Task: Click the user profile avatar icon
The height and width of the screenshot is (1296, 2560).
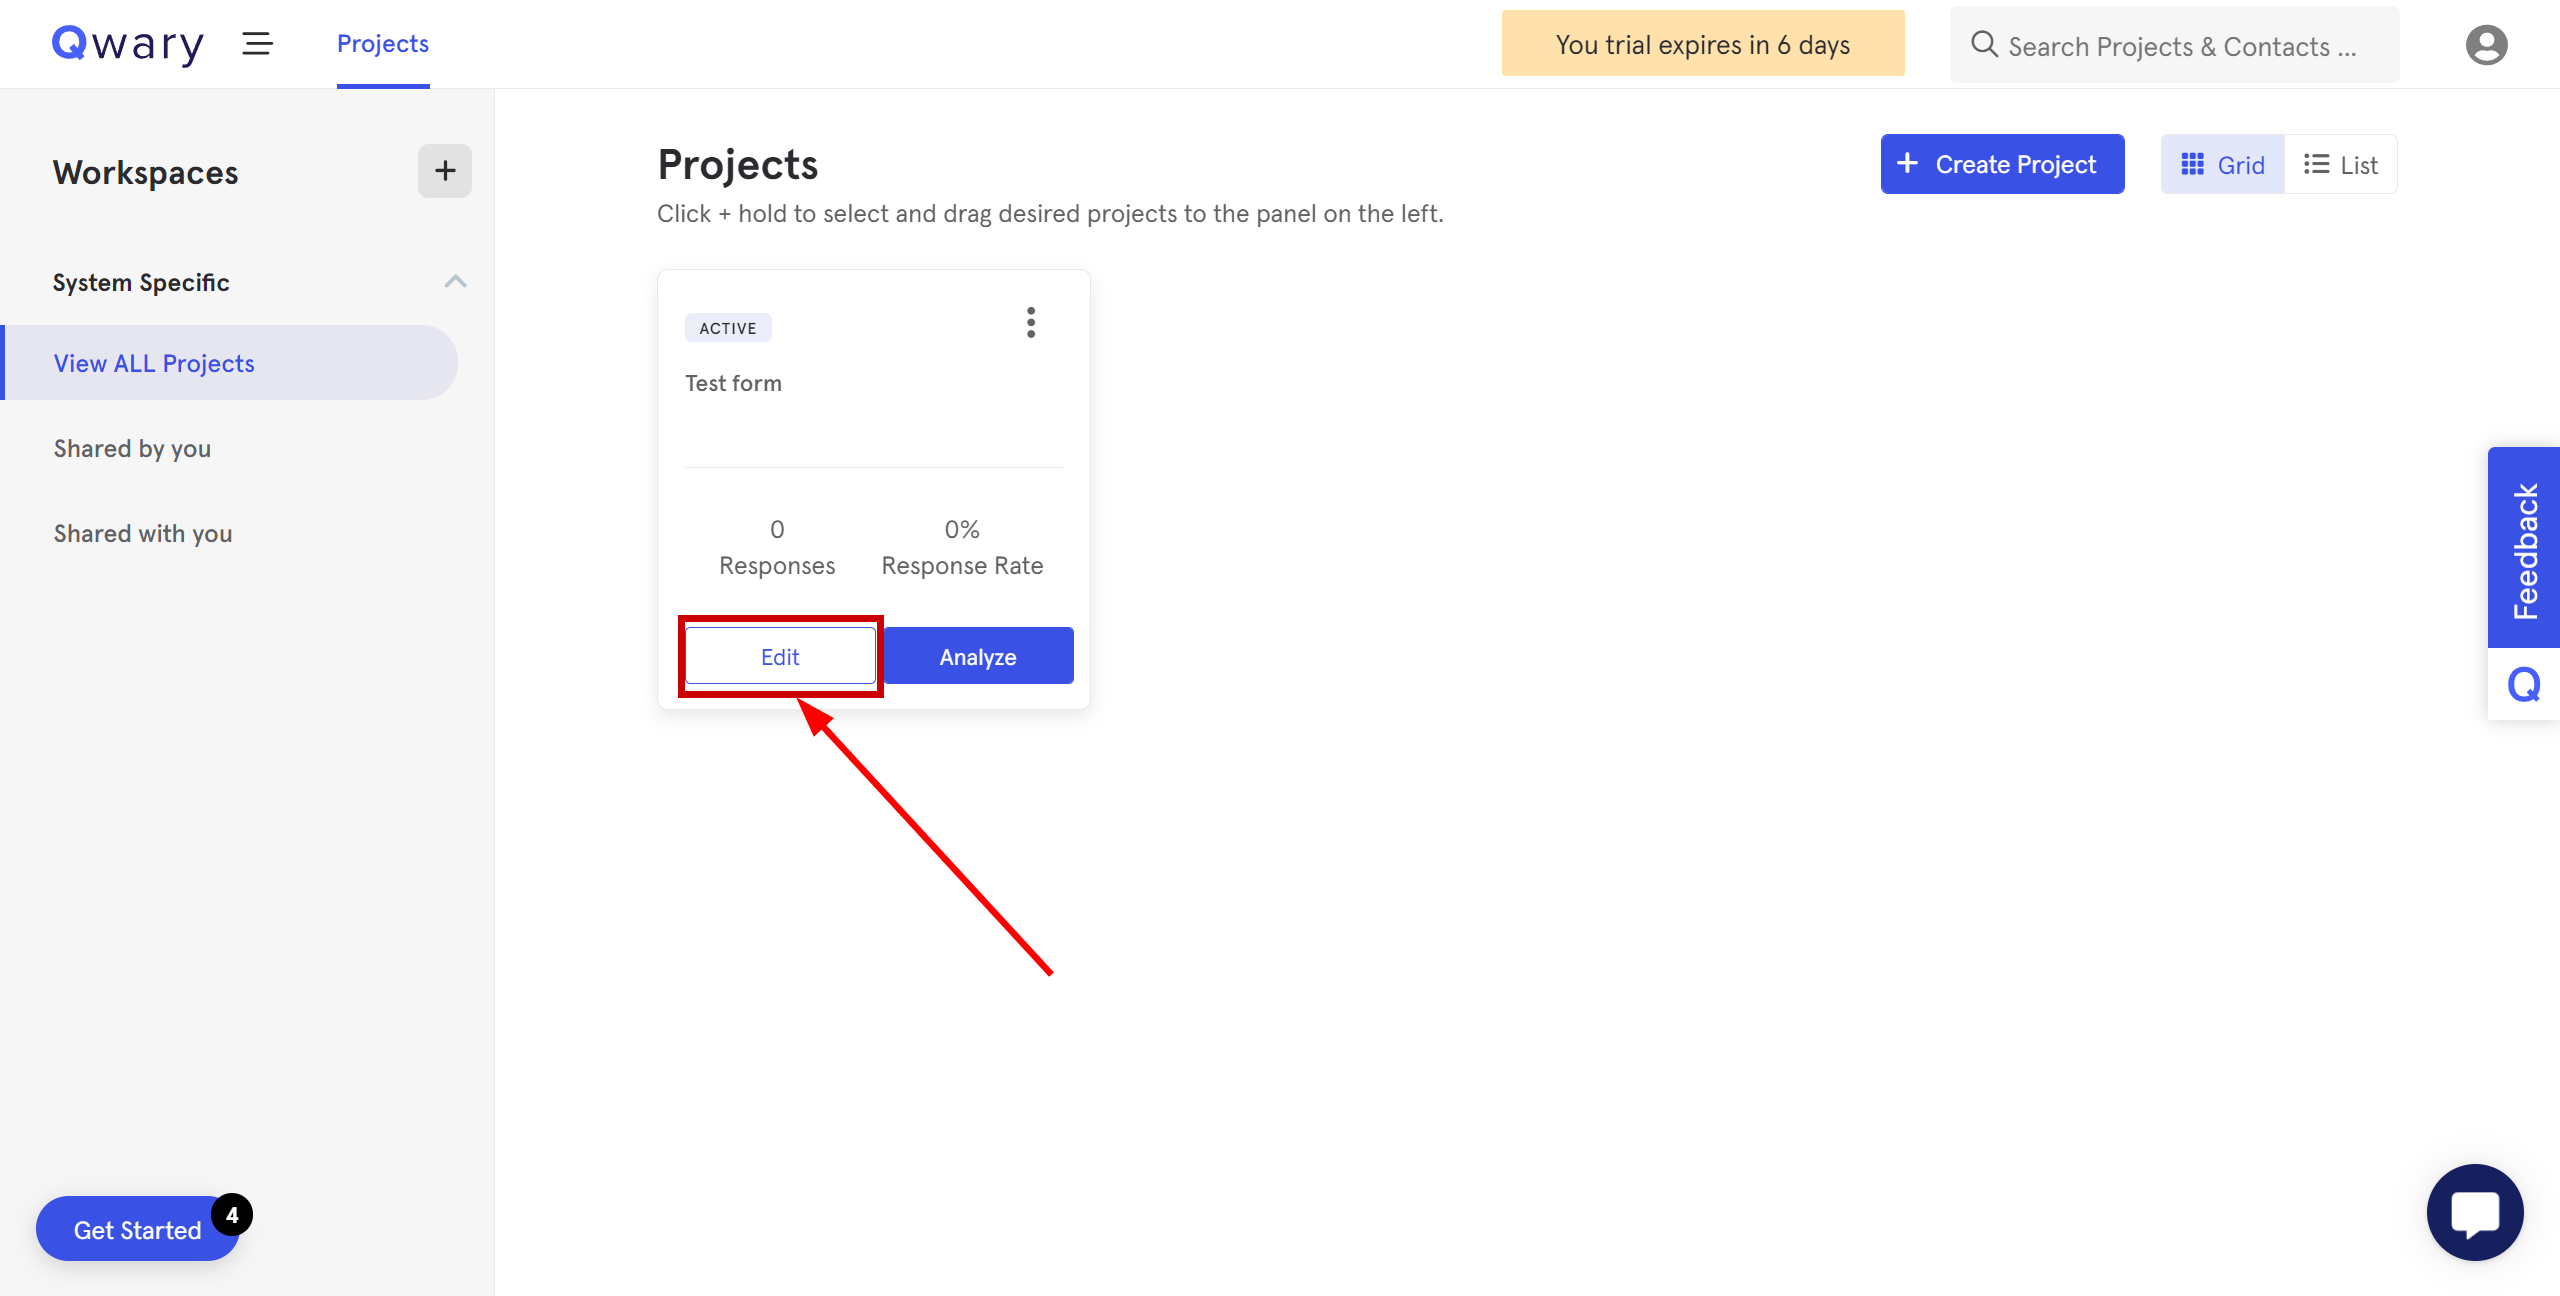Action: [2486, 45]
